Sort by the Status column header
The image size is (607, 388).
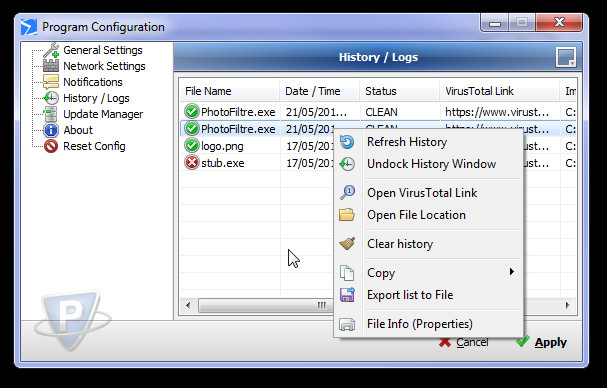pyautogui.click(x=400, y=91)
